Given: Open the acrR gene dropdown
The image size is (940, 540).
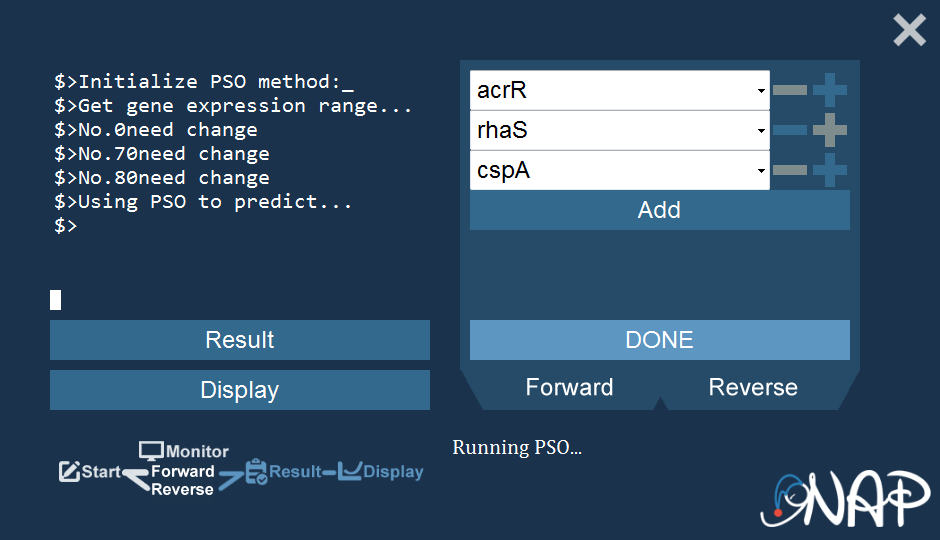Looking at the screenshot, I should pos(619,90).
